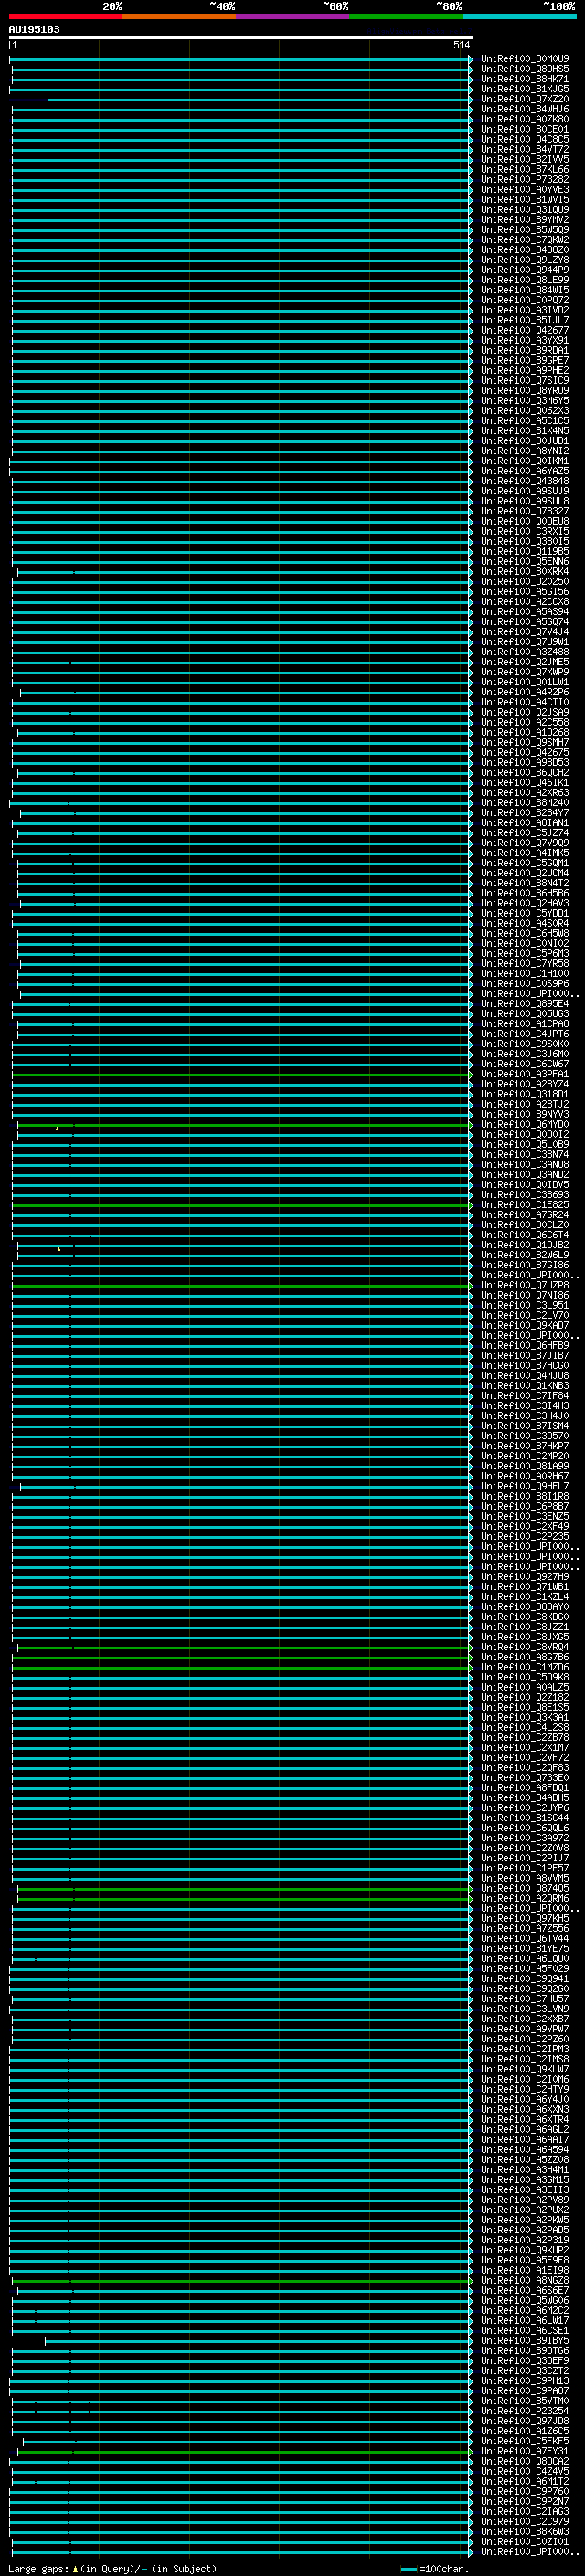Click the UniRef100_Q9KUP2 entry

[x=525, y=2251]
